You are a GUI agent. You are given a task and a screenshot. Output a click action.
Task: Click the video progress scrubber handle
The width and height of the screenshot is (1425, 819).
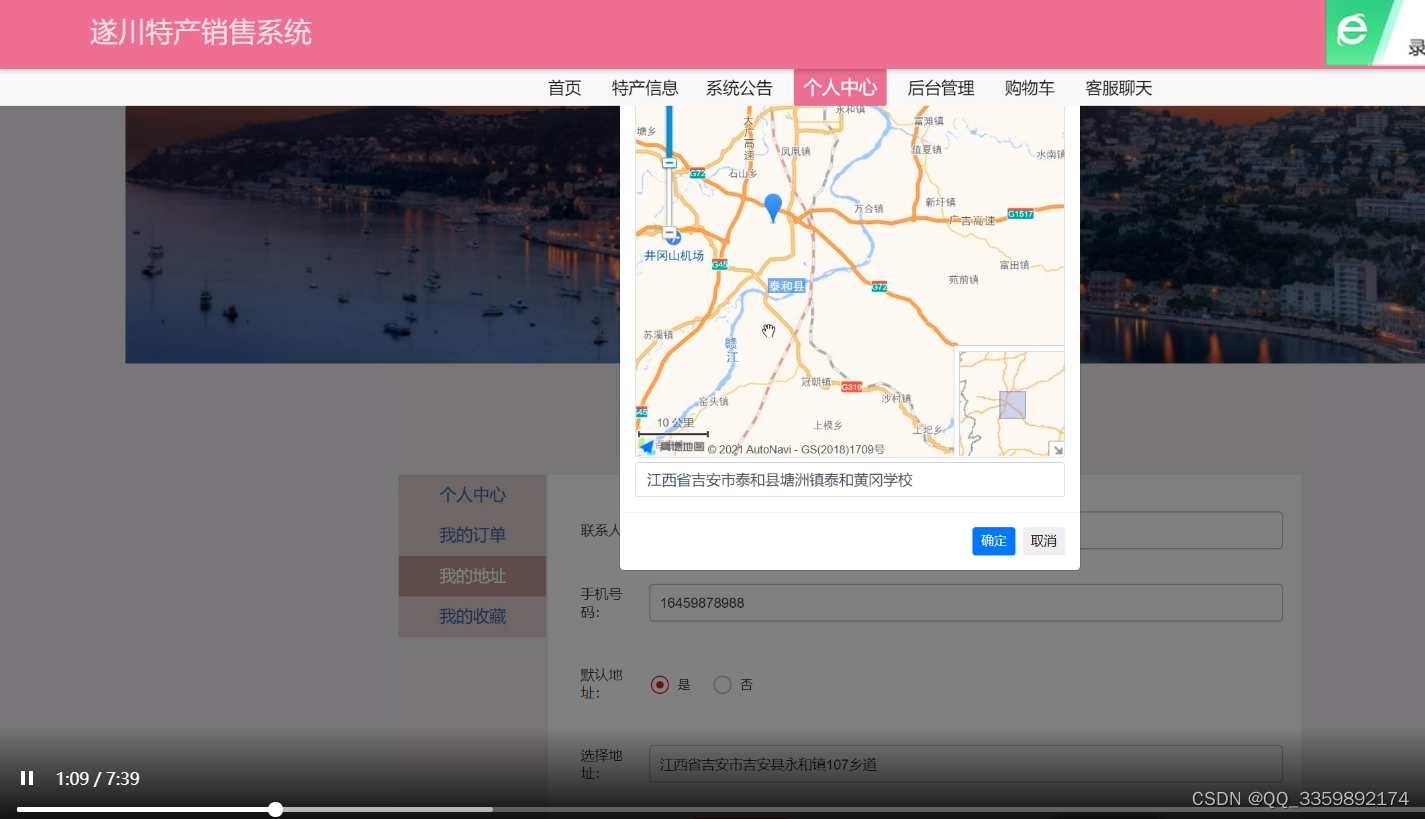click(275, 809)
